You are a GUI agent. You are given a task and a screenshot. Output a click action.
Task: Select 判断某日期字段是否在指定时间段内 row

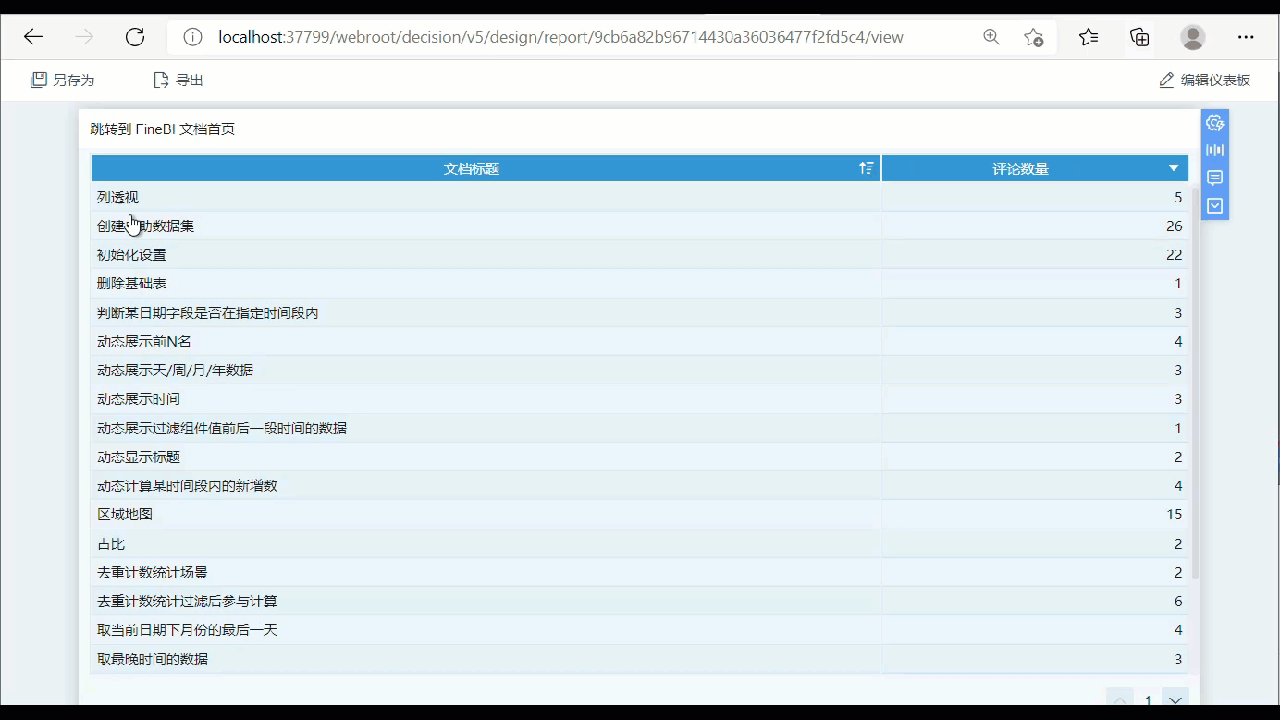point(639,313)
